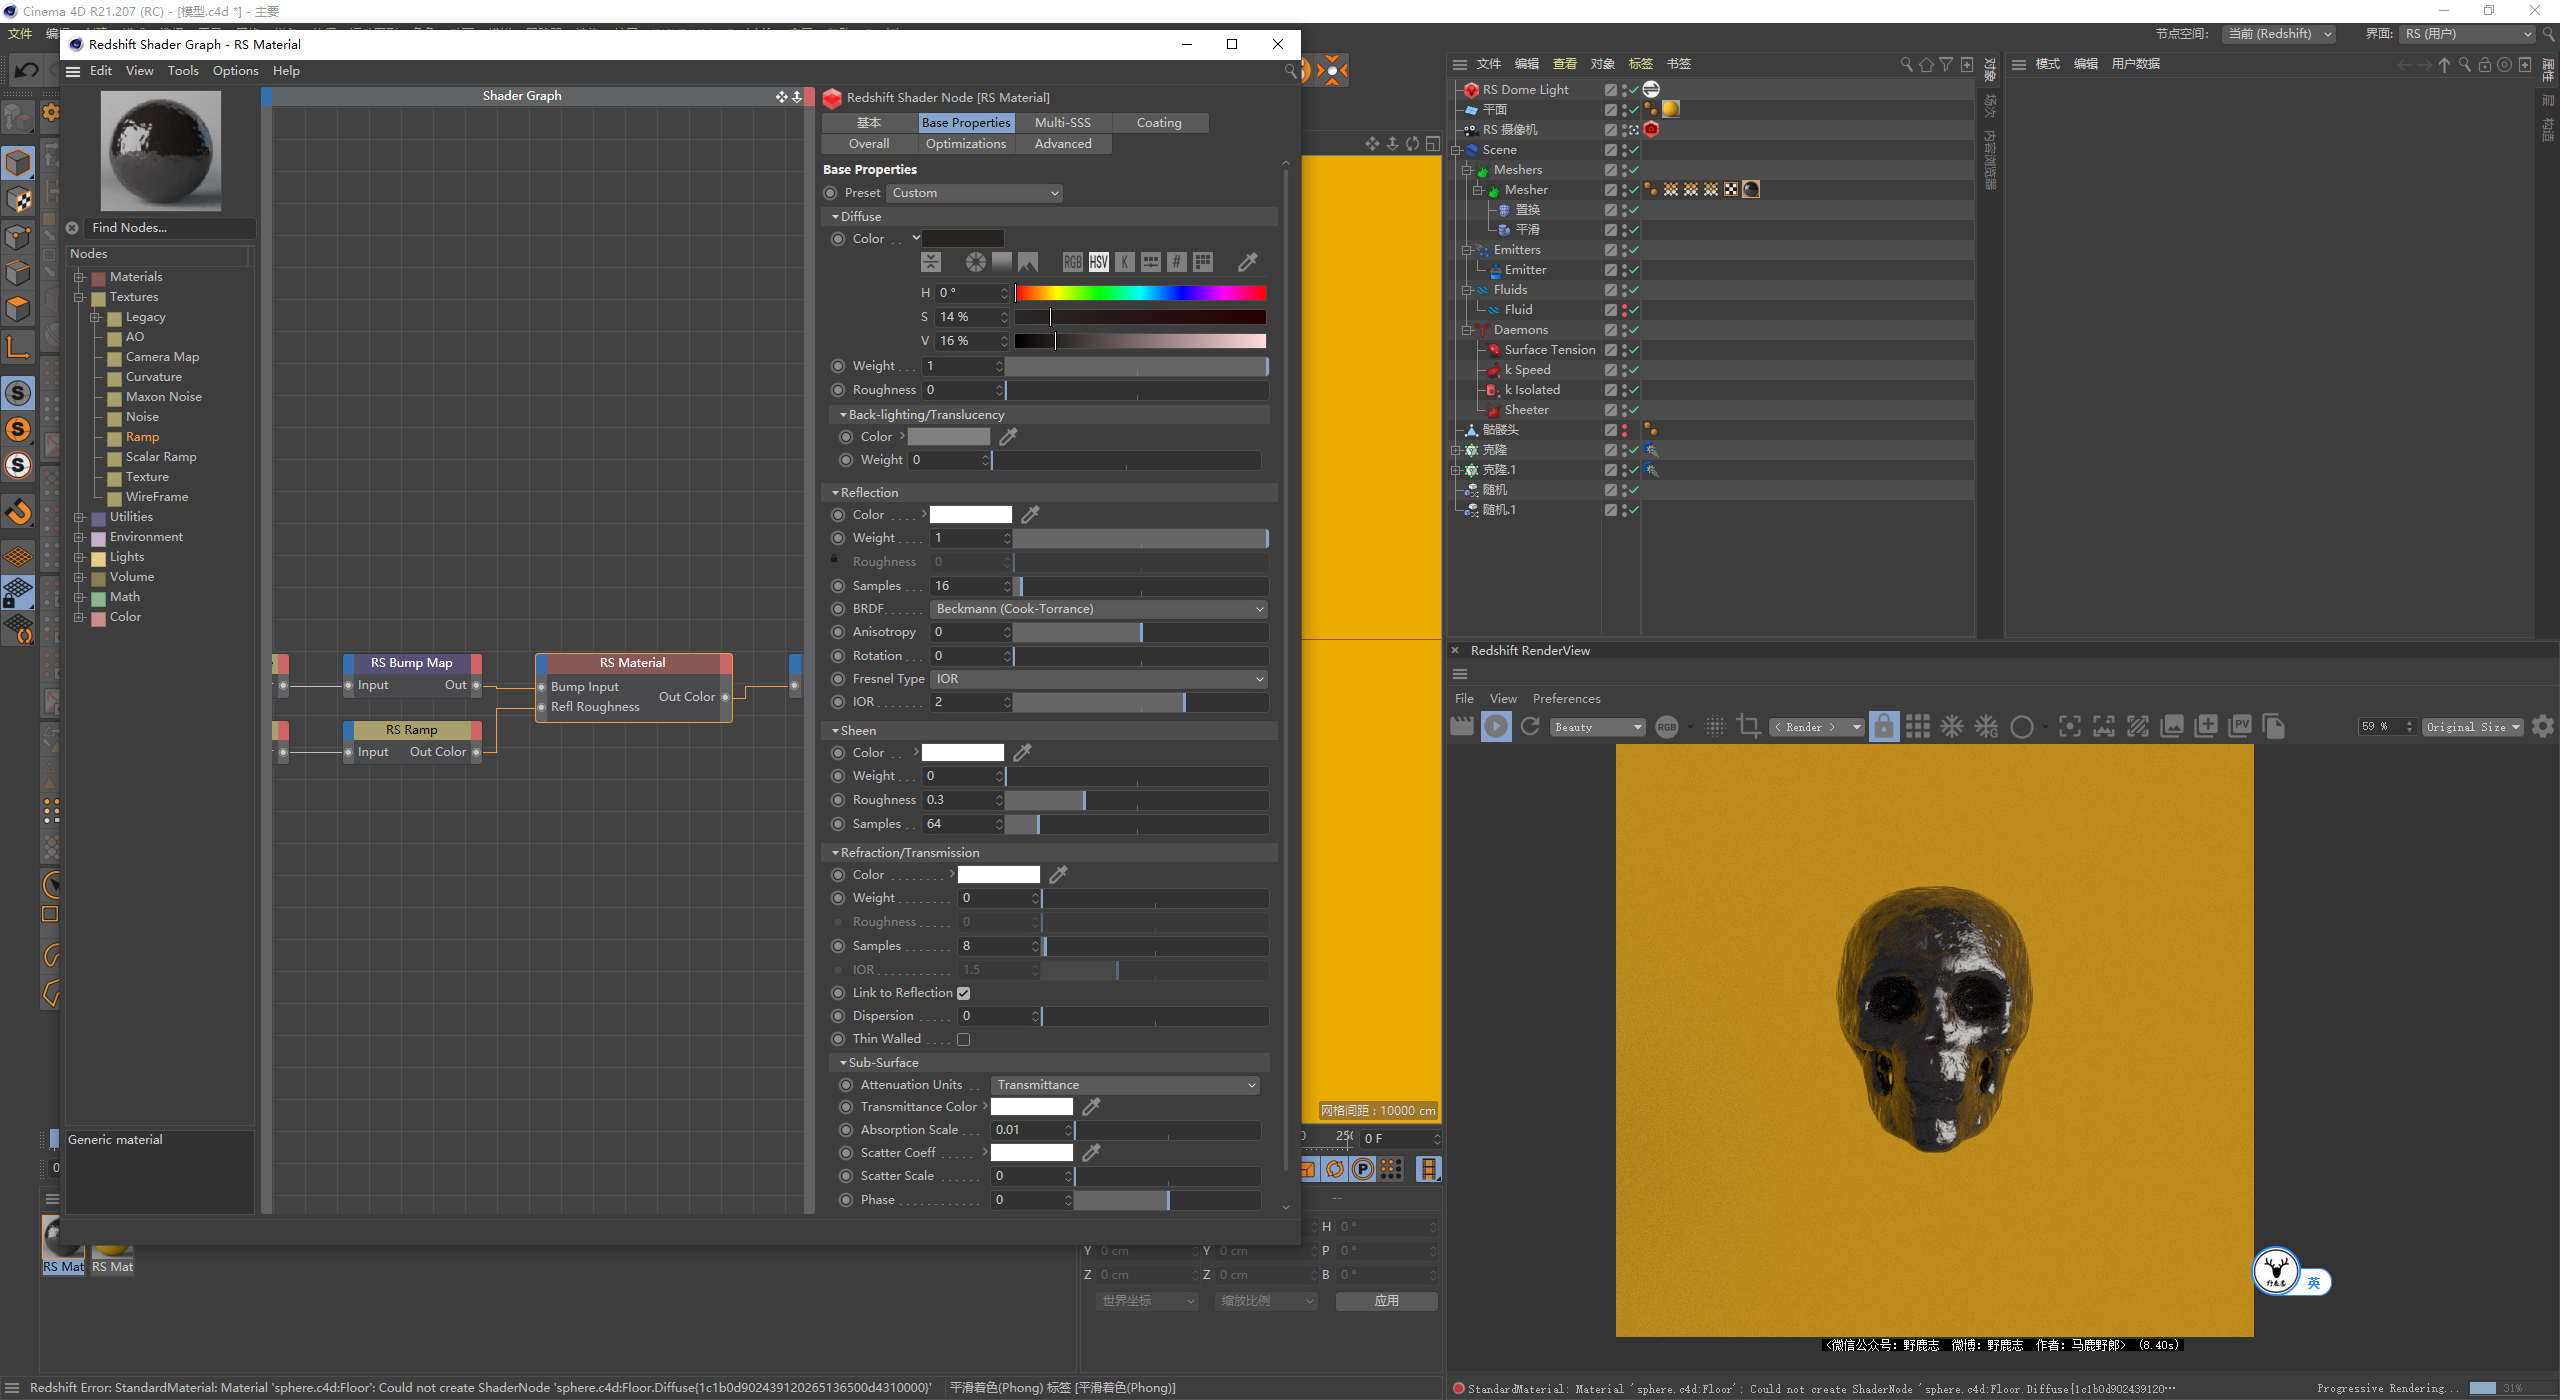Toggle the Sheen Samples animation dot
Screen dimensions: 2560x1400
point(838,824)
